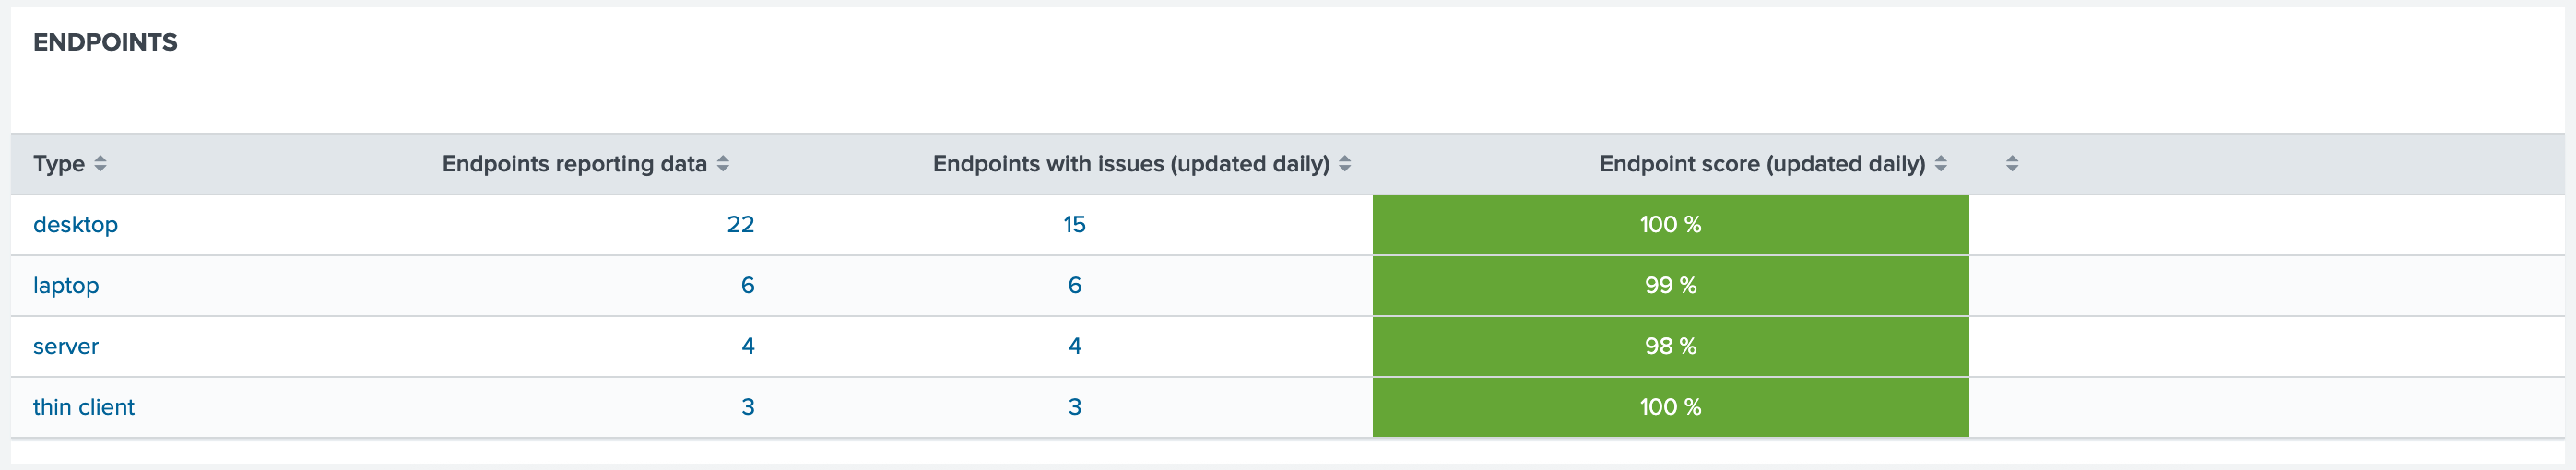
Task: Open the server endpoint type link
Action: 66,347
